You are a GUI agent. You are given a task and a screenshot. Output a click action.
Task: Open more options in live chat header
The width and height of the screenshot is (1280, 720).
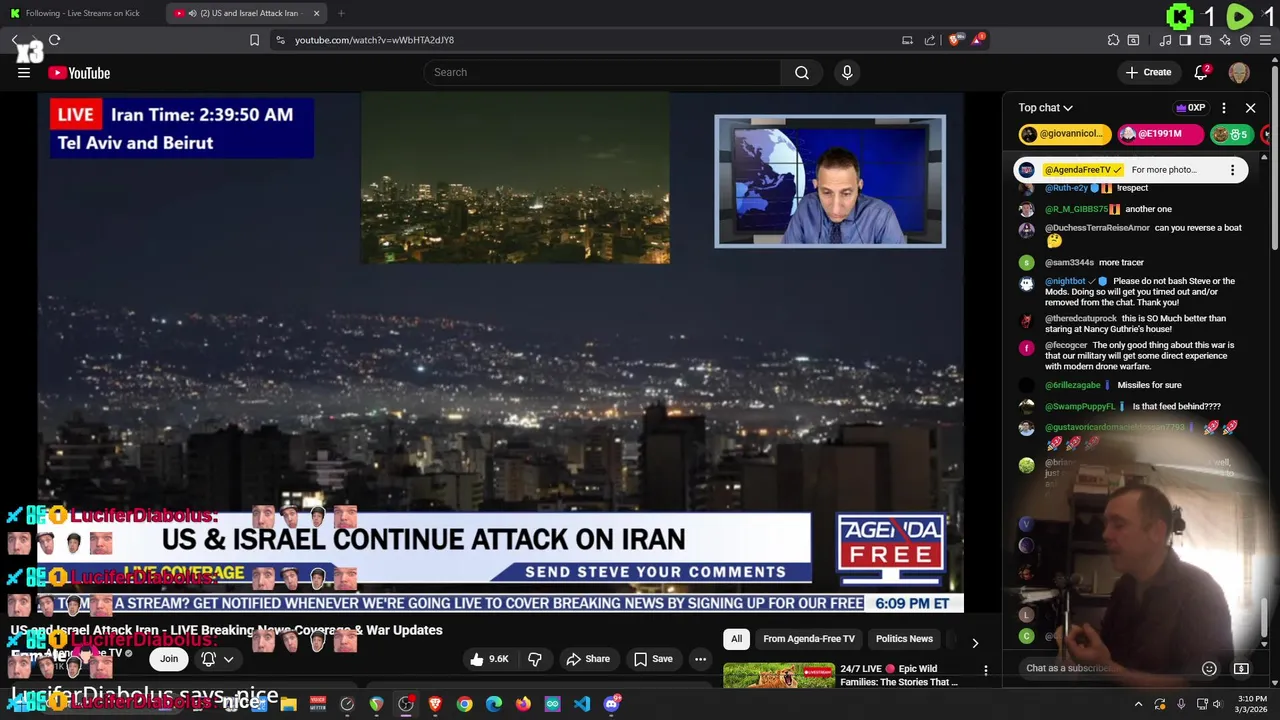[1223, 108]
